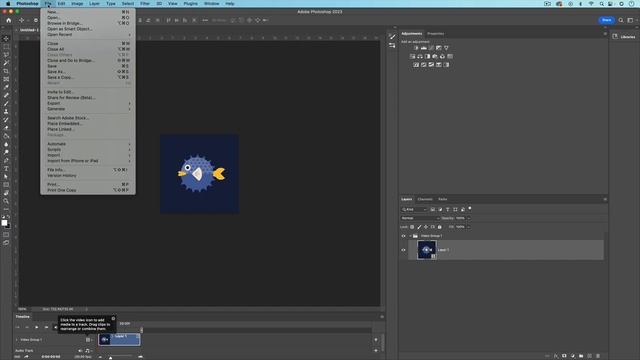Open macOS Spotlight search in menu bar
640x360 pixels.
point(601,4)
